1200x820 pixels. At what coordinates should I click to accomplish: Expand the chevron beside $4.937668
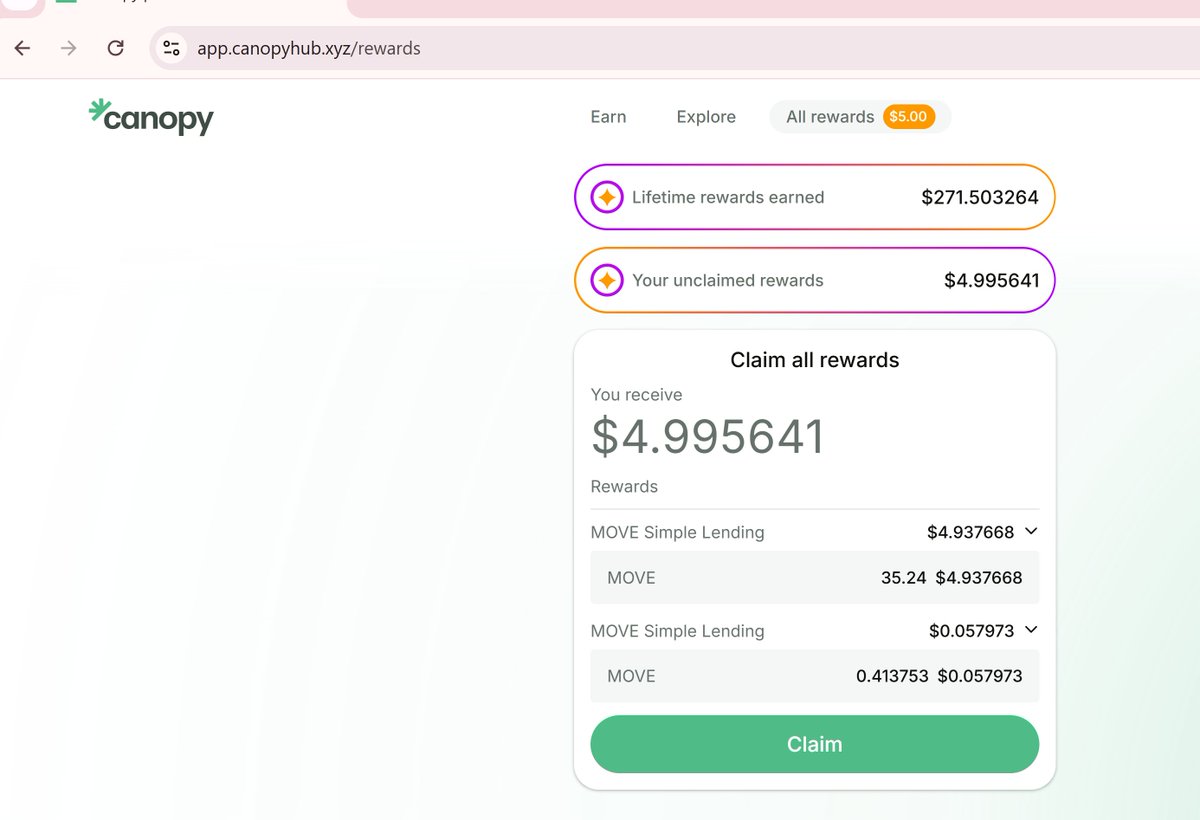(1030, 531)
